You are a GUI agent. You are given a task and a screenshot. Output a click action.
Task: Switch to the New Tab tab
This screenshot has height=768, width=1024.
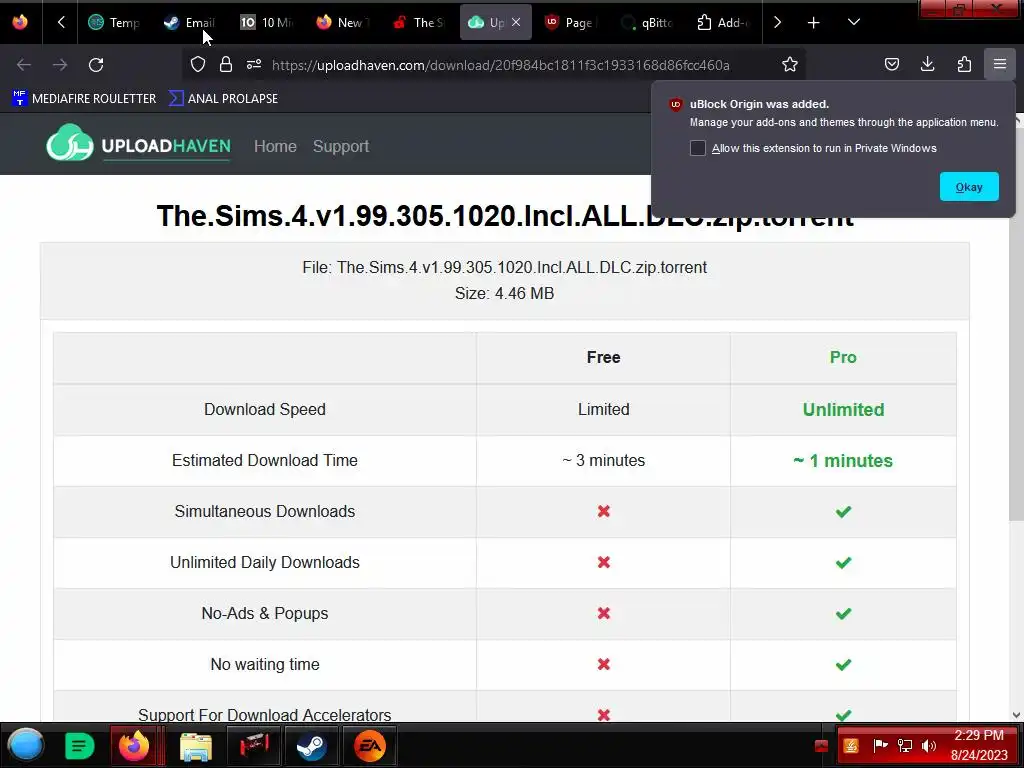point(342,22)
